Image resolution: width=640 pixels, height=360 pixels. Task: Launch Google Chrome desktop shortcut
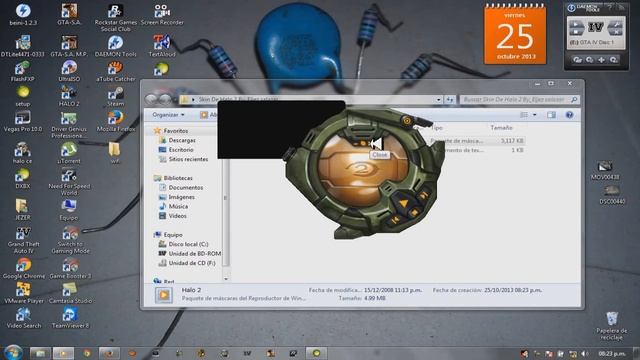(23, 269)
